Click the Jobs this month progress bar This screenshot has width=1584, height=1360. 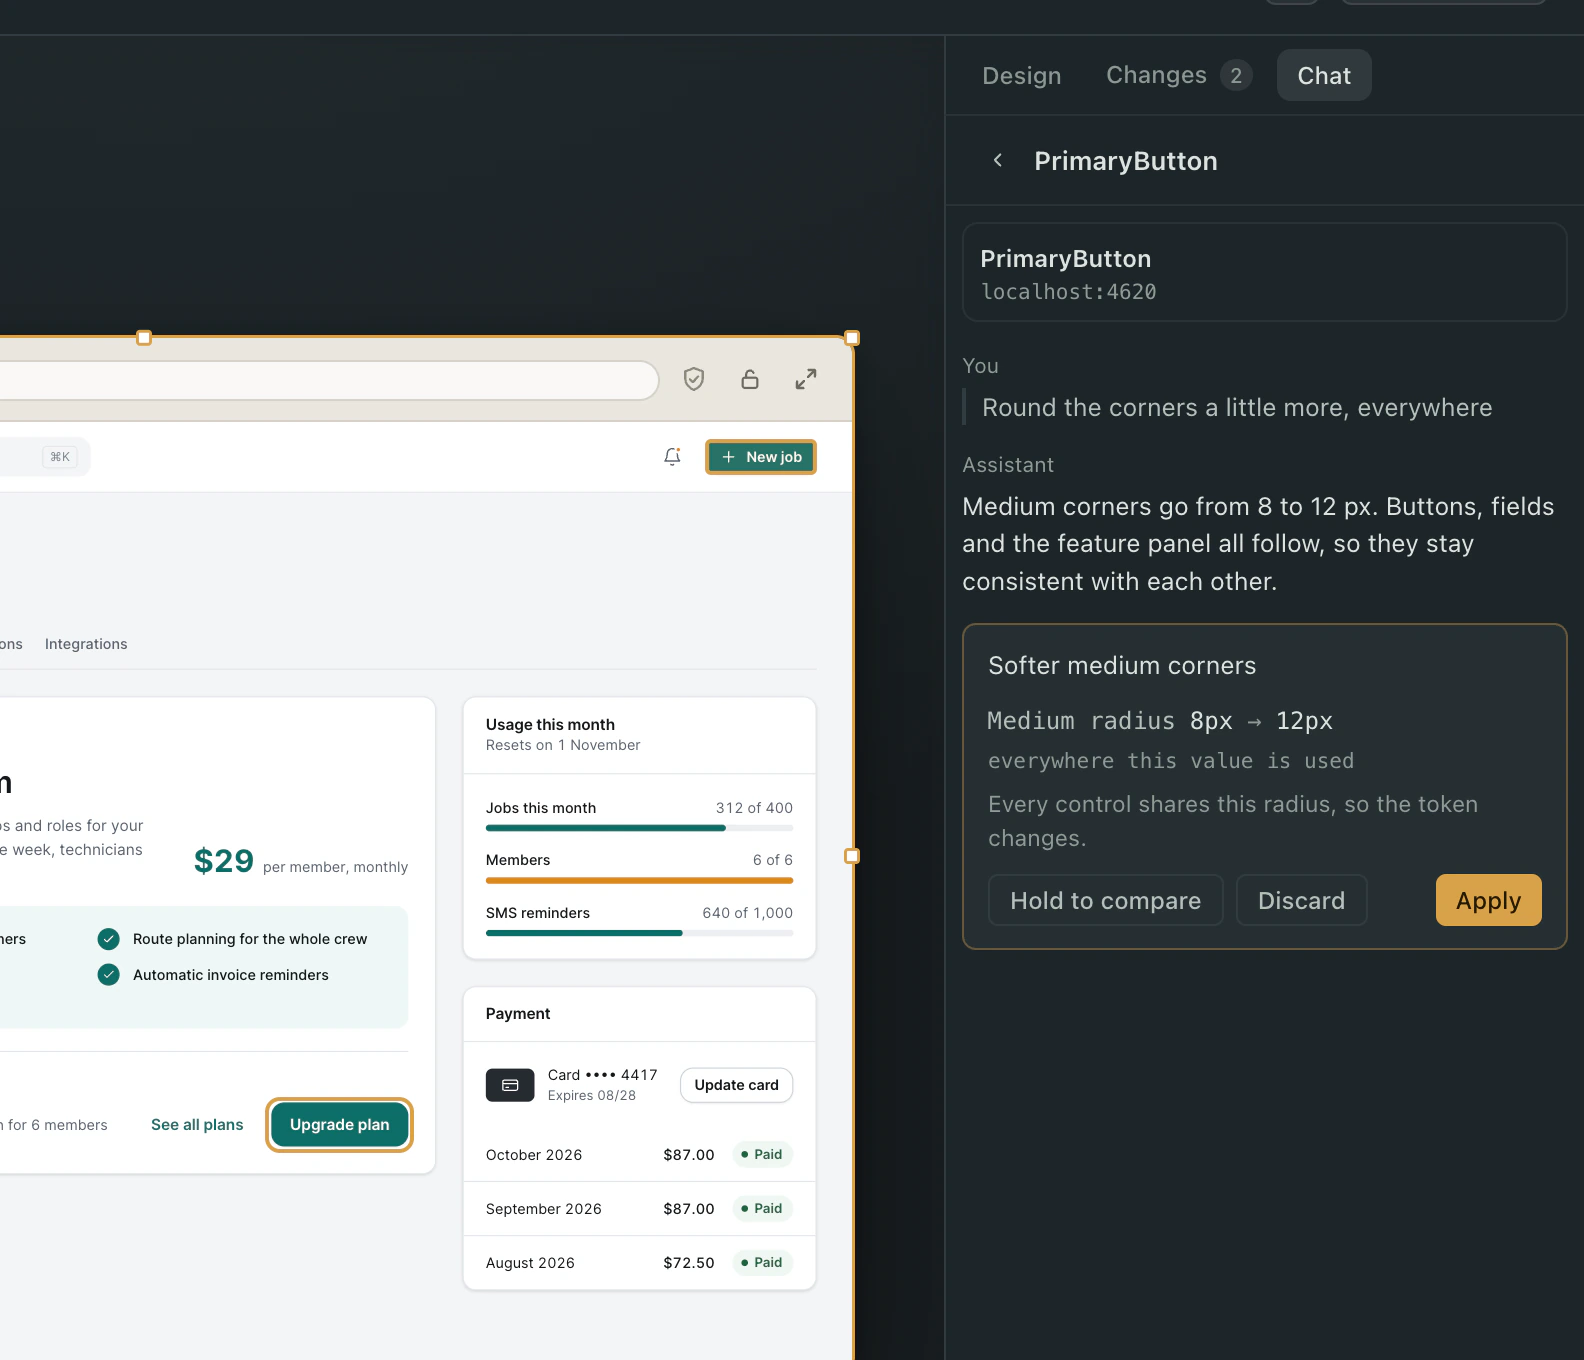point(640,828)
